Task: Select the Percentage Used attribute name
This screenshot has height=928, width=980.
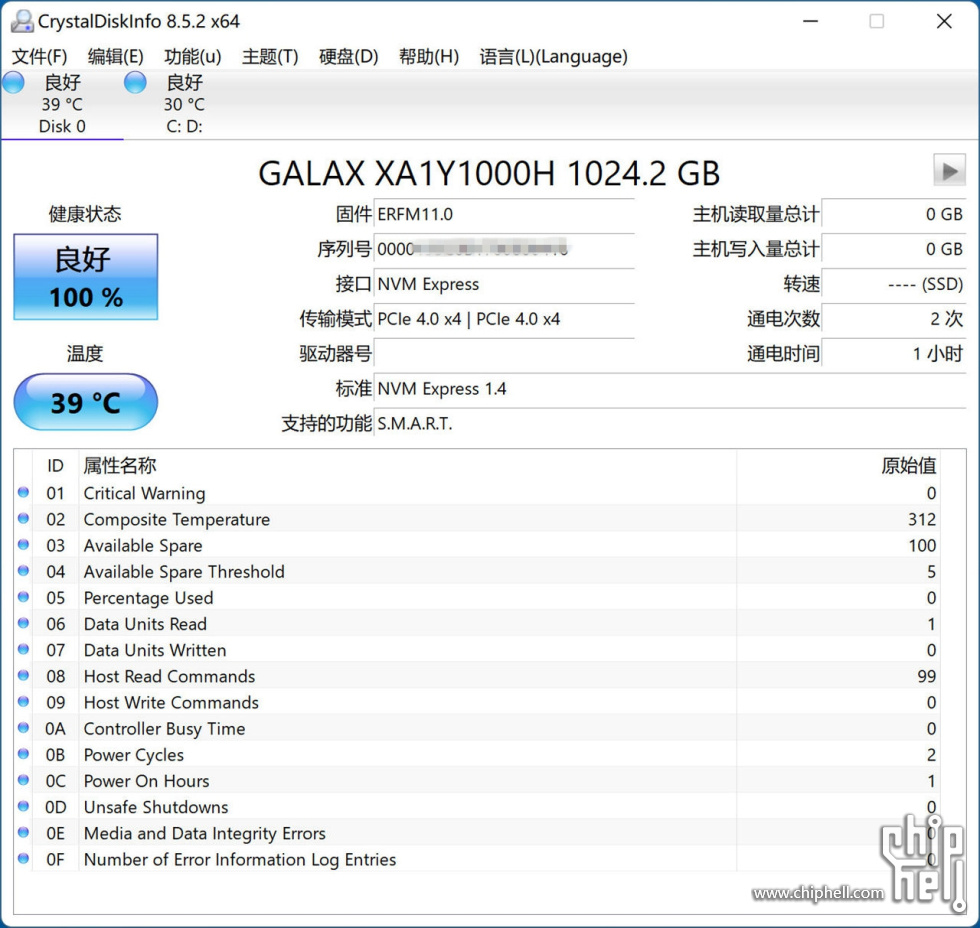Action: pos(149,598)
